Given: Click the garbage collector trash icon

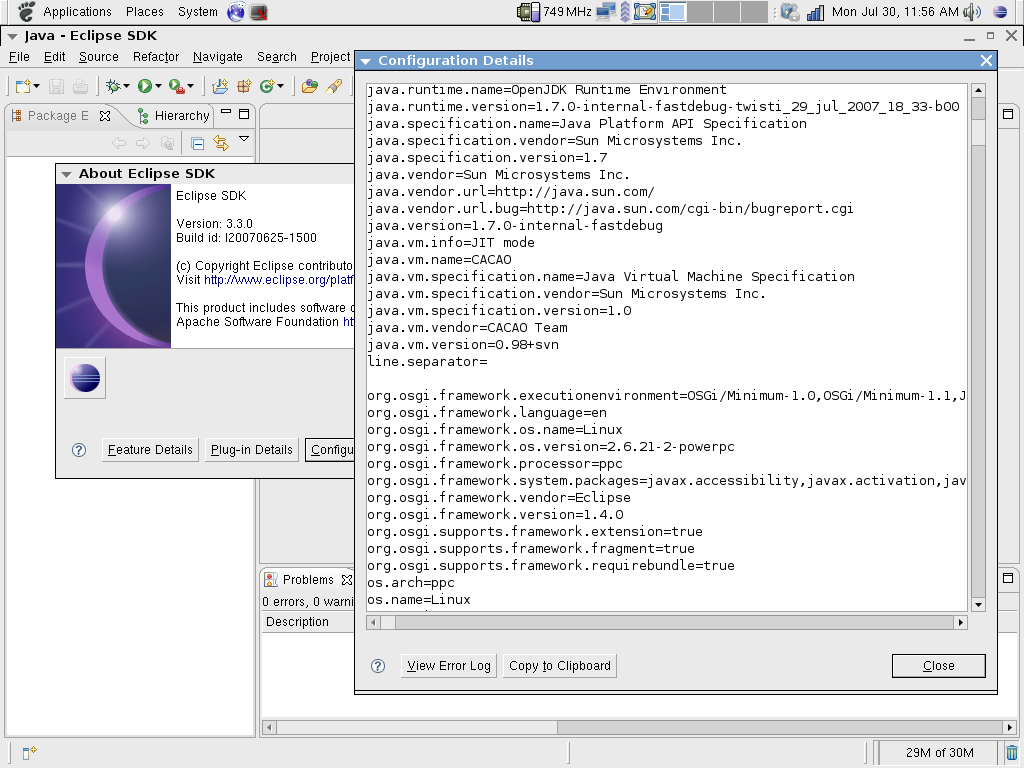Looking at the screenshot, I should (x=1012, y=753).
